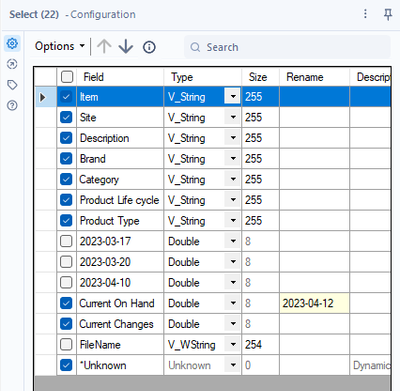Image resolution: width=400 pixels, height=391 pixels.
Task: Open Type dropdown for *Unknown row
Action: coord(233,365)
